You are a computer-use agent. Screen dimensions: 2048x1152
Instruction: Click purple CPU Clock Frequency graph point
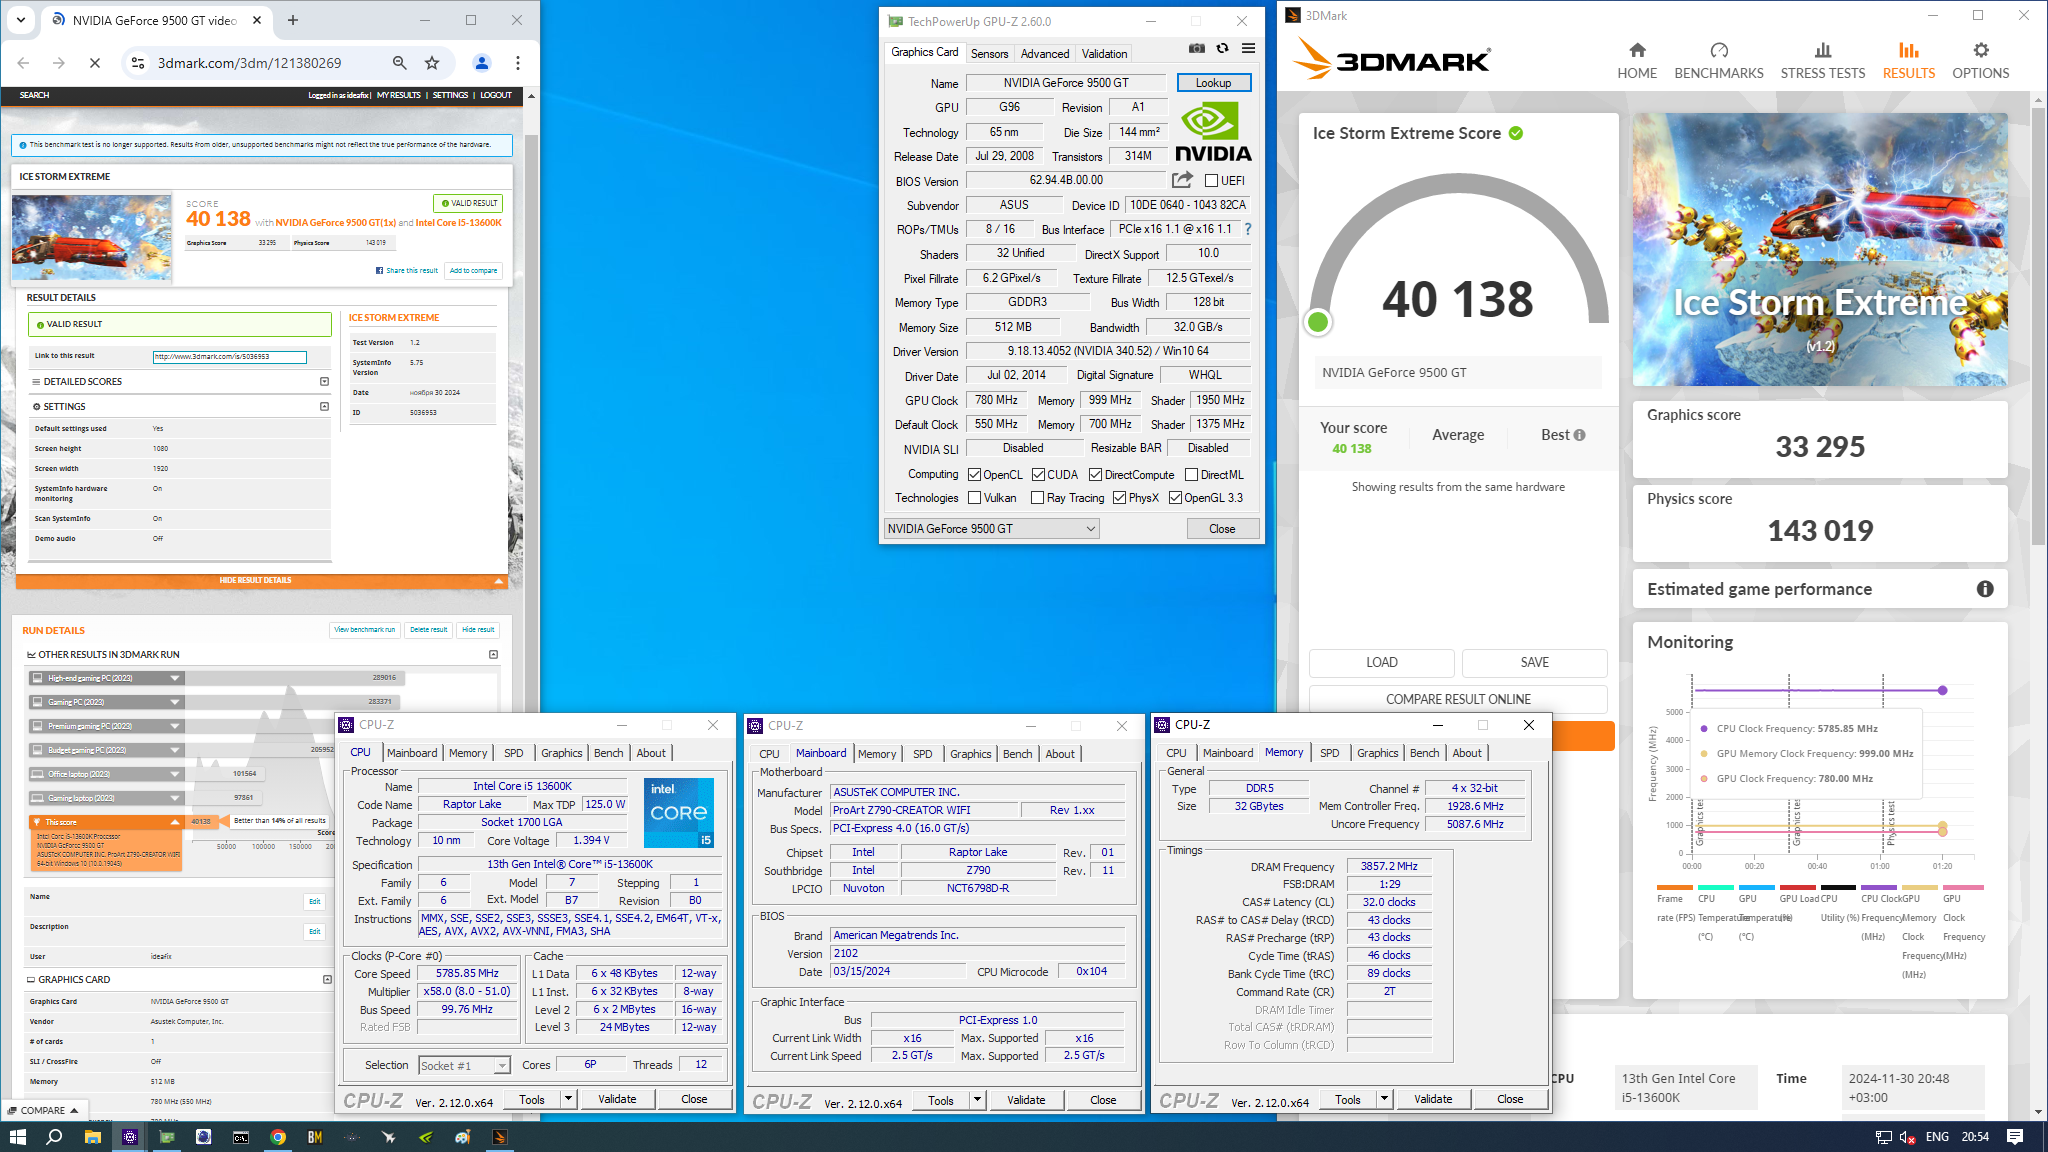pyautogui.click(x=1942, y=690)
